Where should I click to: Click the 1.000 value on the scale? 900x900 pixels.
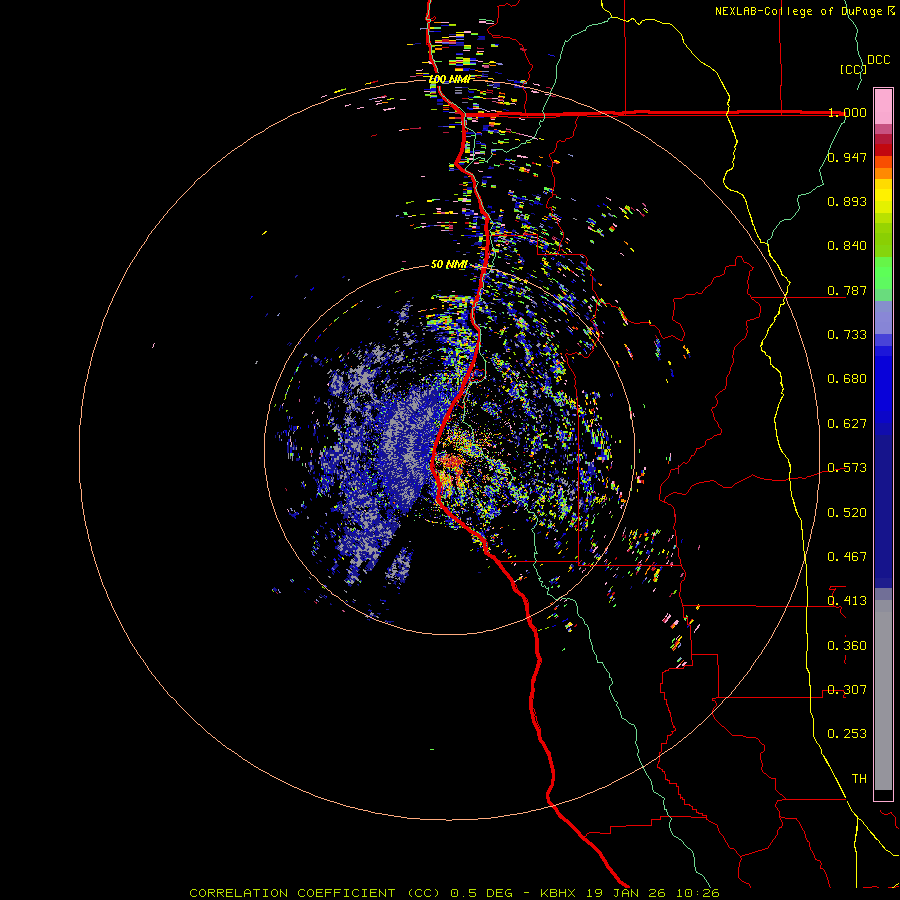[847, 112]
